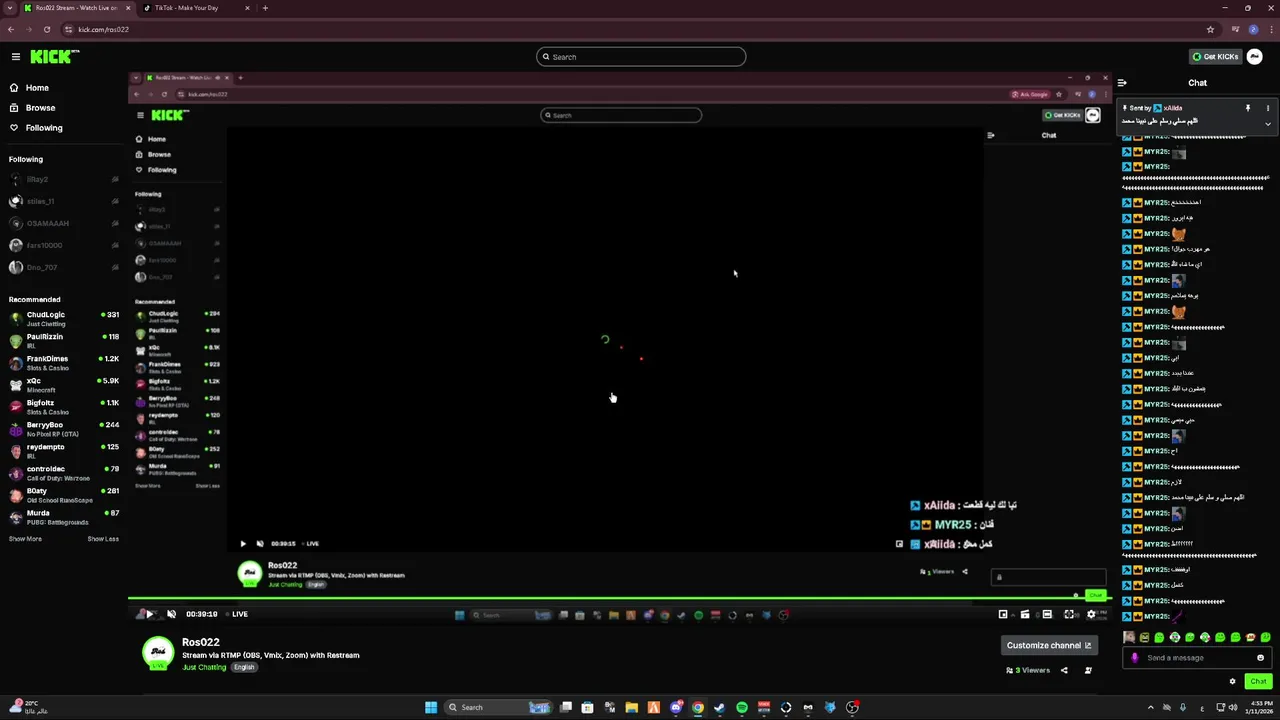This screenshot has height=720, width=1280.
Task: Click the Just Chatting category link
Action: click(x=204, y=667)
